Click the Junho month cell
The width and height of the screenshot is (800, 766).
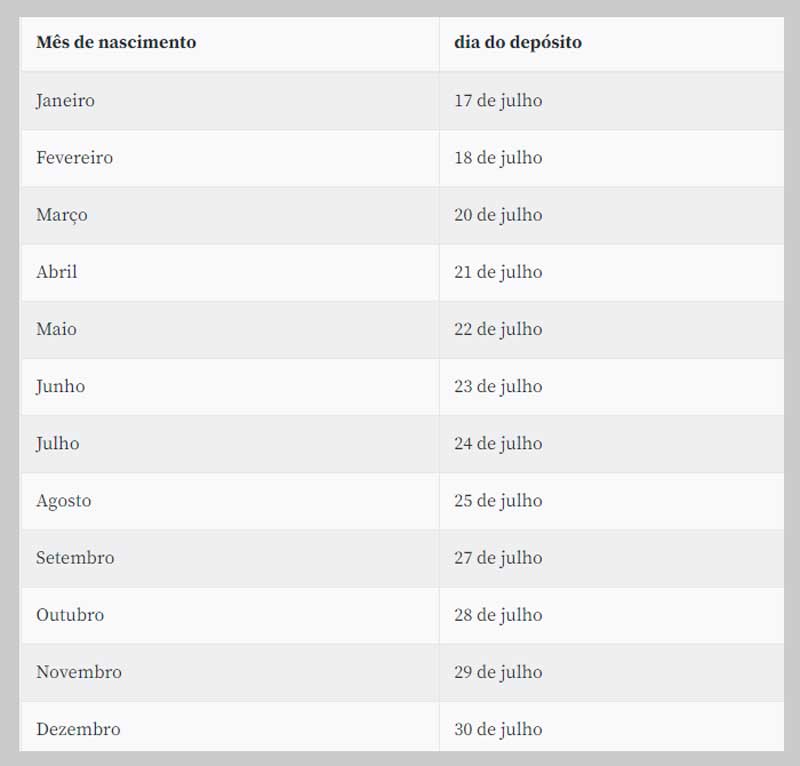pyautogui.click(x=61, y=386)
